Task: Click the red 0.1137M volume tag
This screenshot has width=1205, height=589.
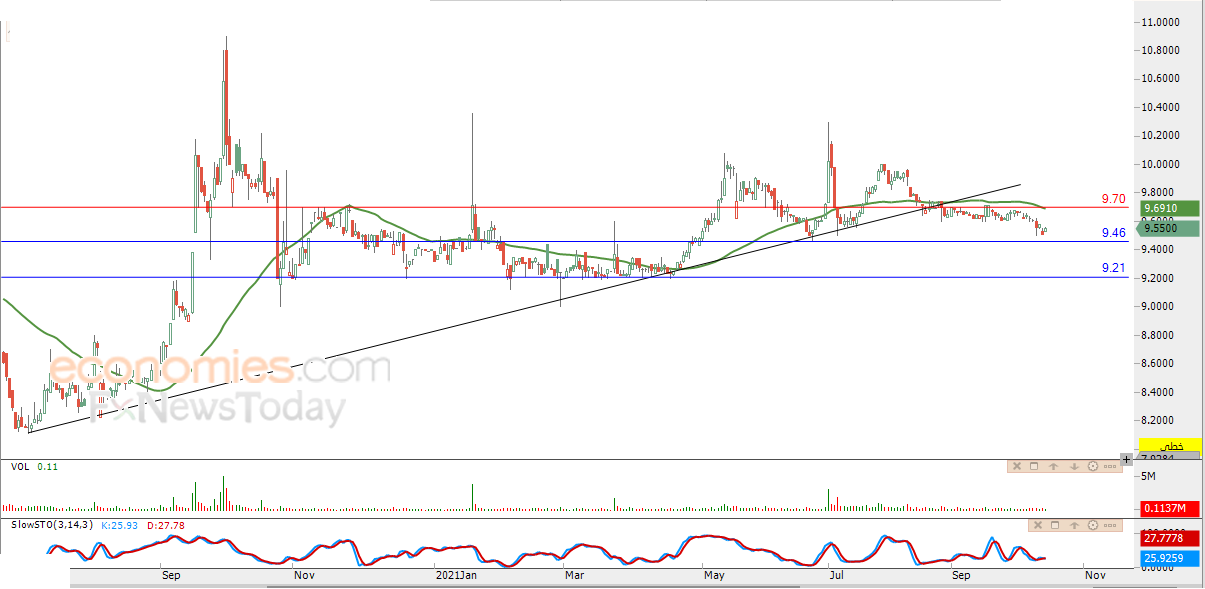Action: pyautogui.click(x=1170, y=508)
